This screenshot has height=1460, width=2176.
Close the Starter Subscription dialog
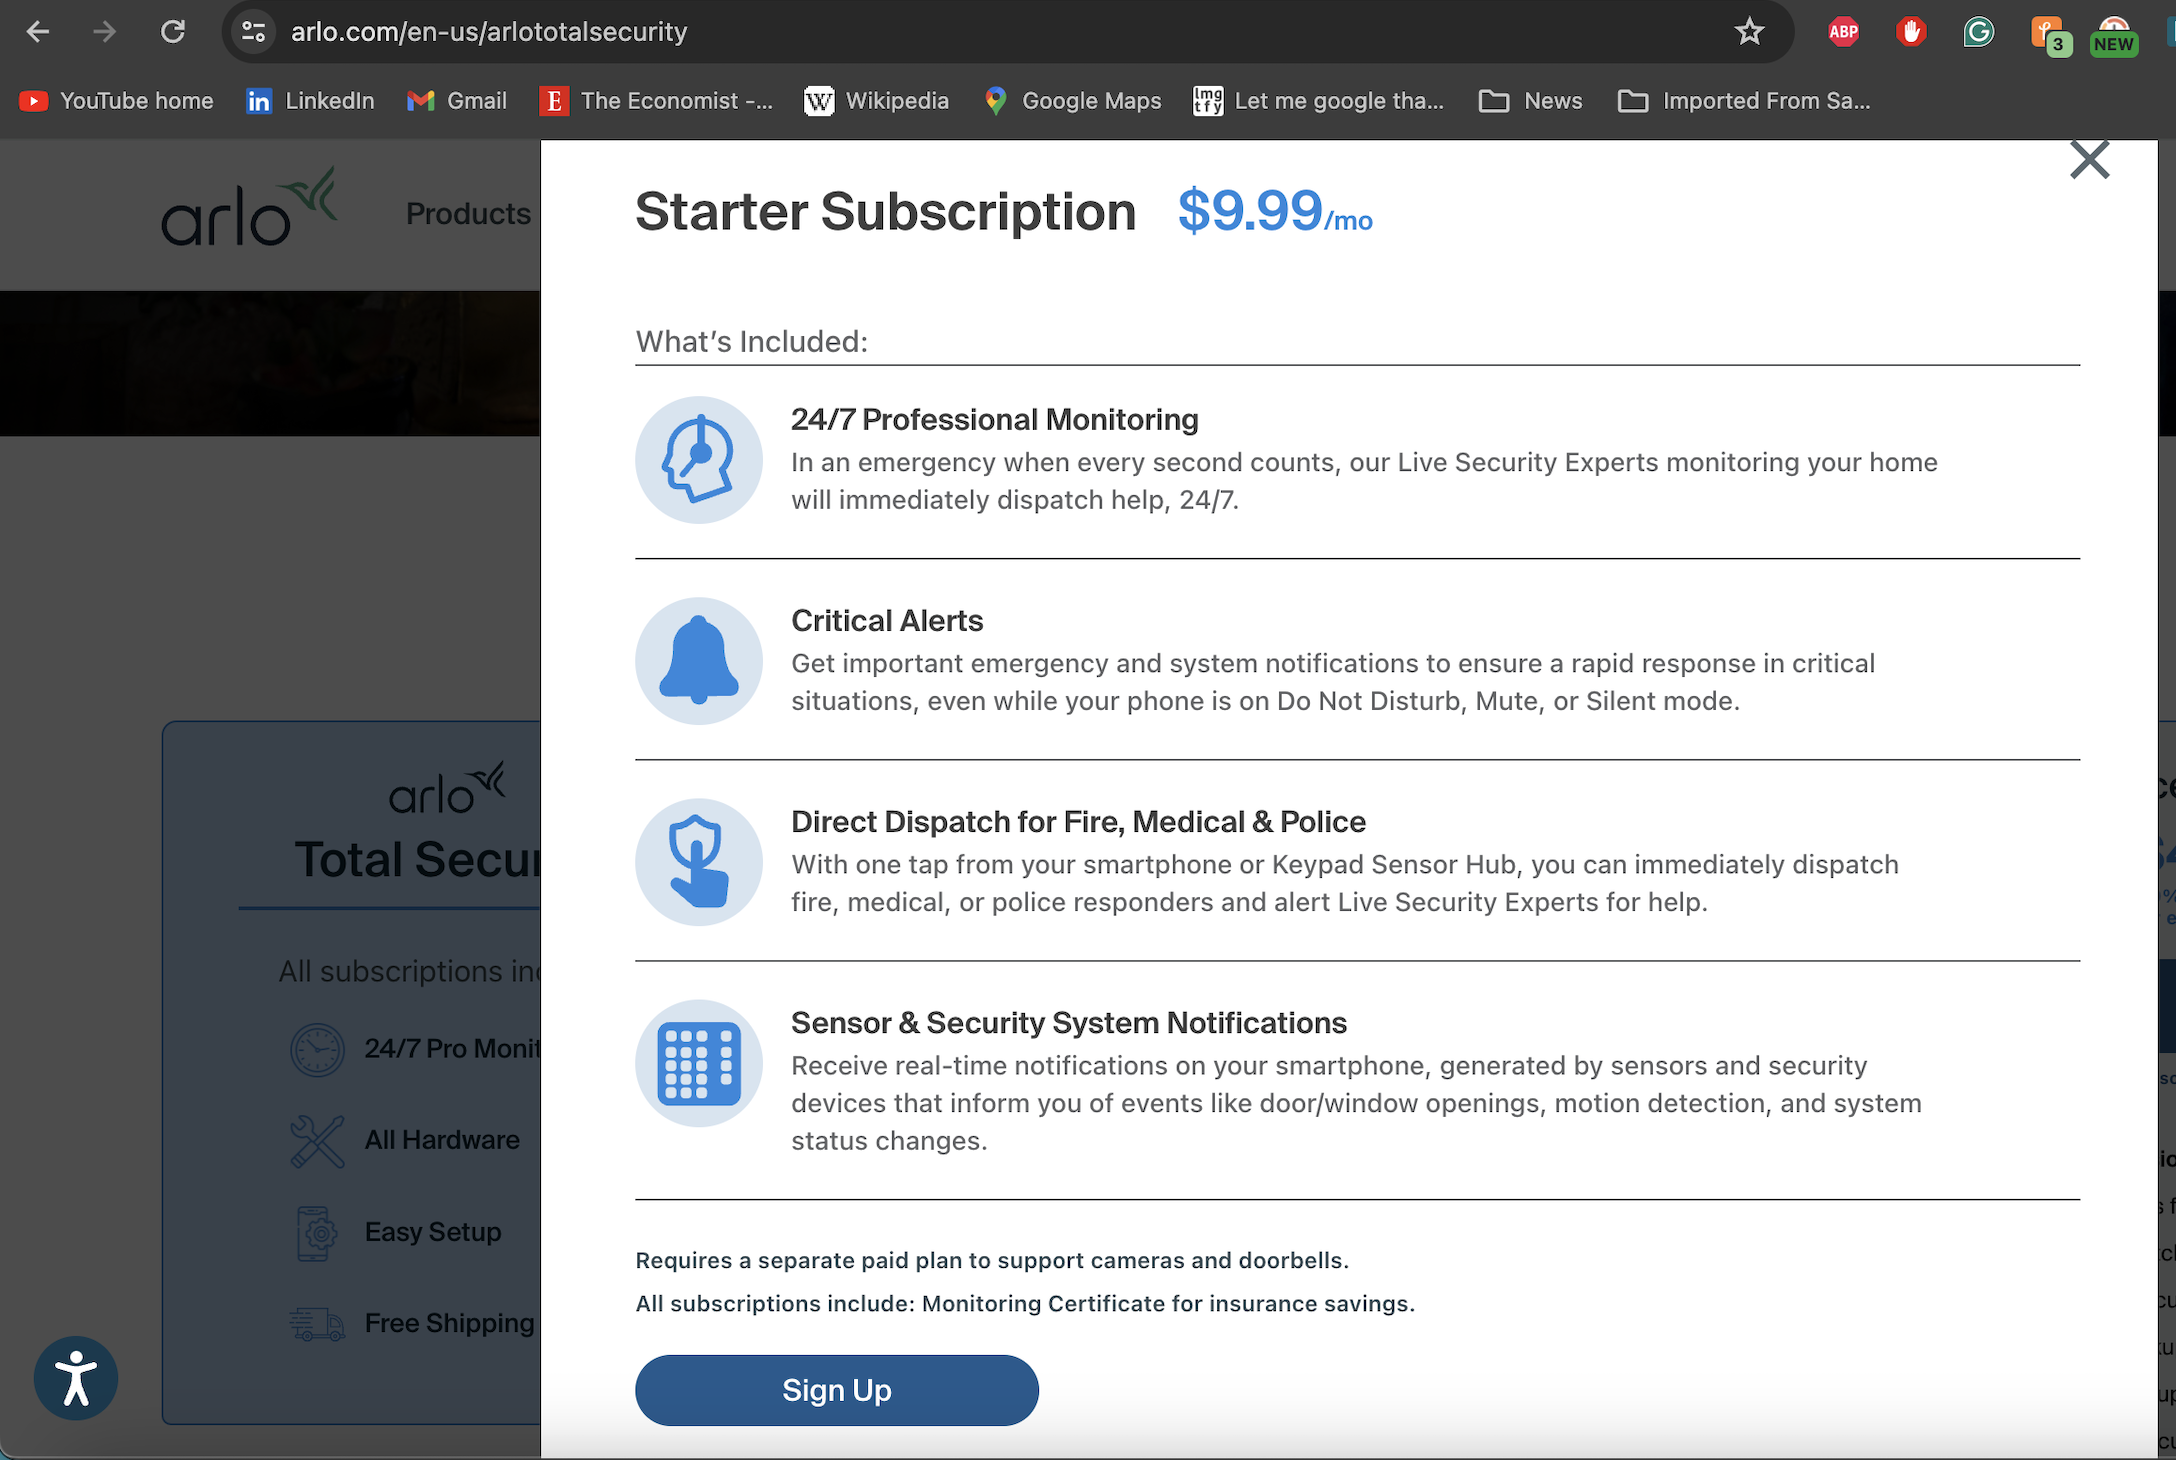pyautogui.click(x=2089, y=159)
